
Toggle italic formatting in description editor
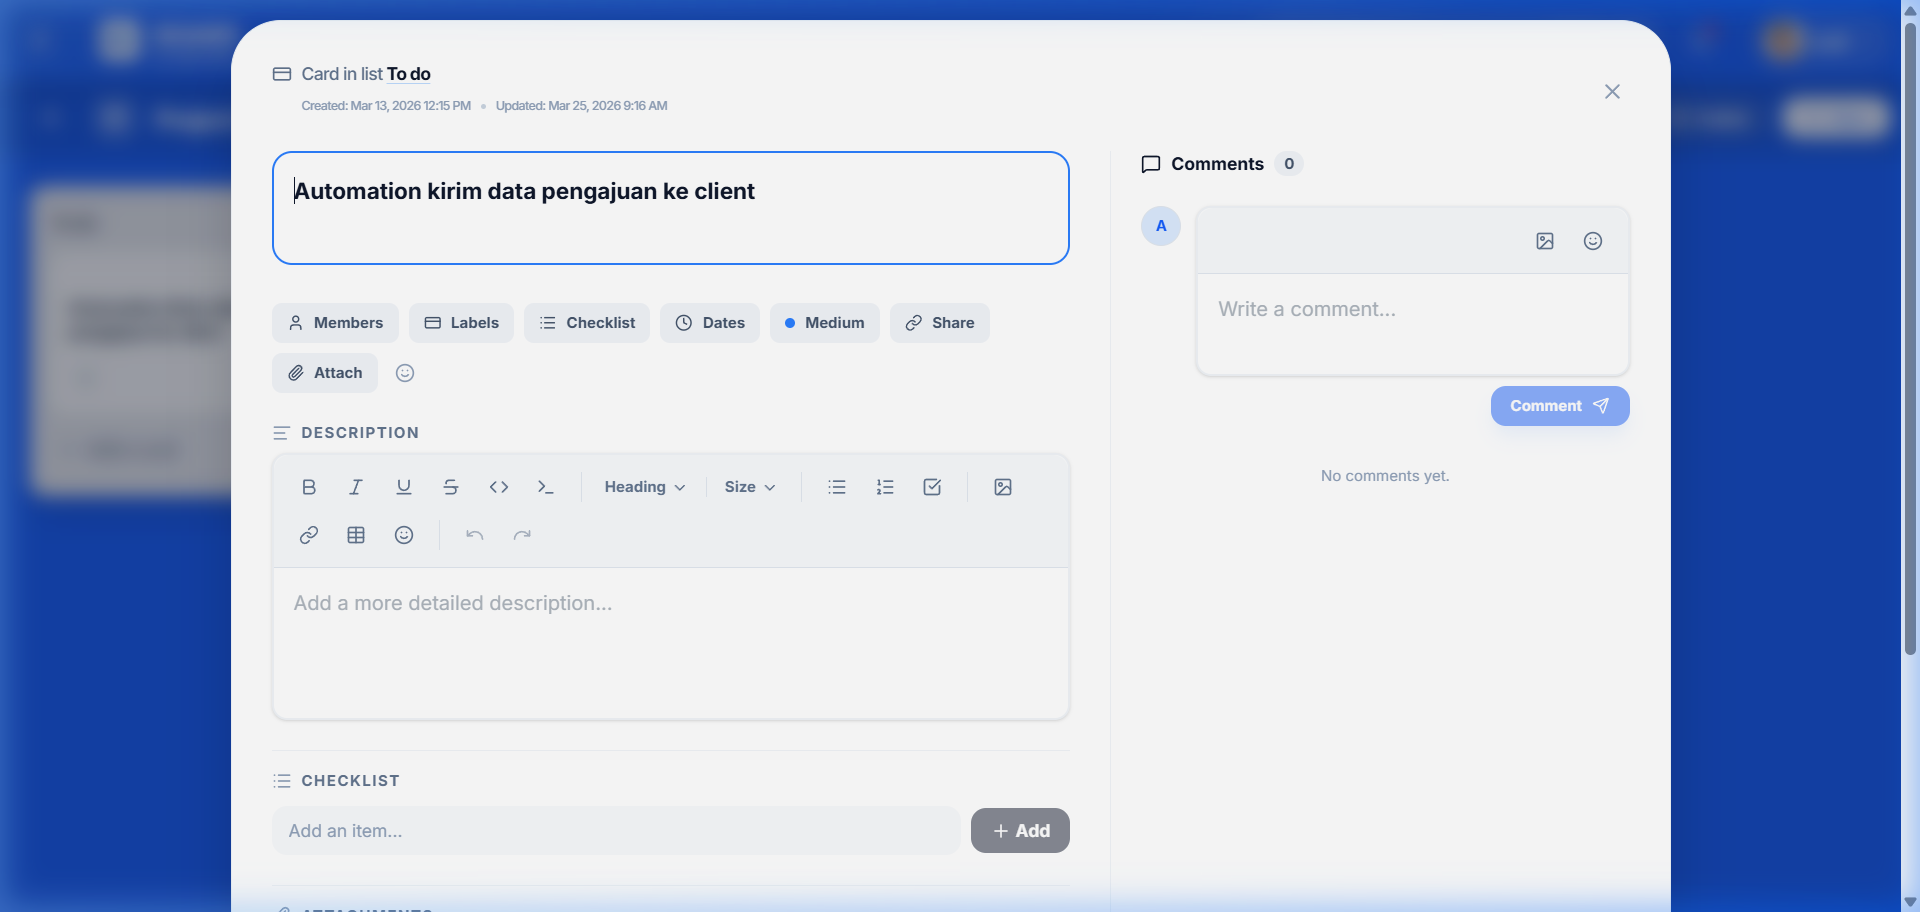click(x=356, y=487)
